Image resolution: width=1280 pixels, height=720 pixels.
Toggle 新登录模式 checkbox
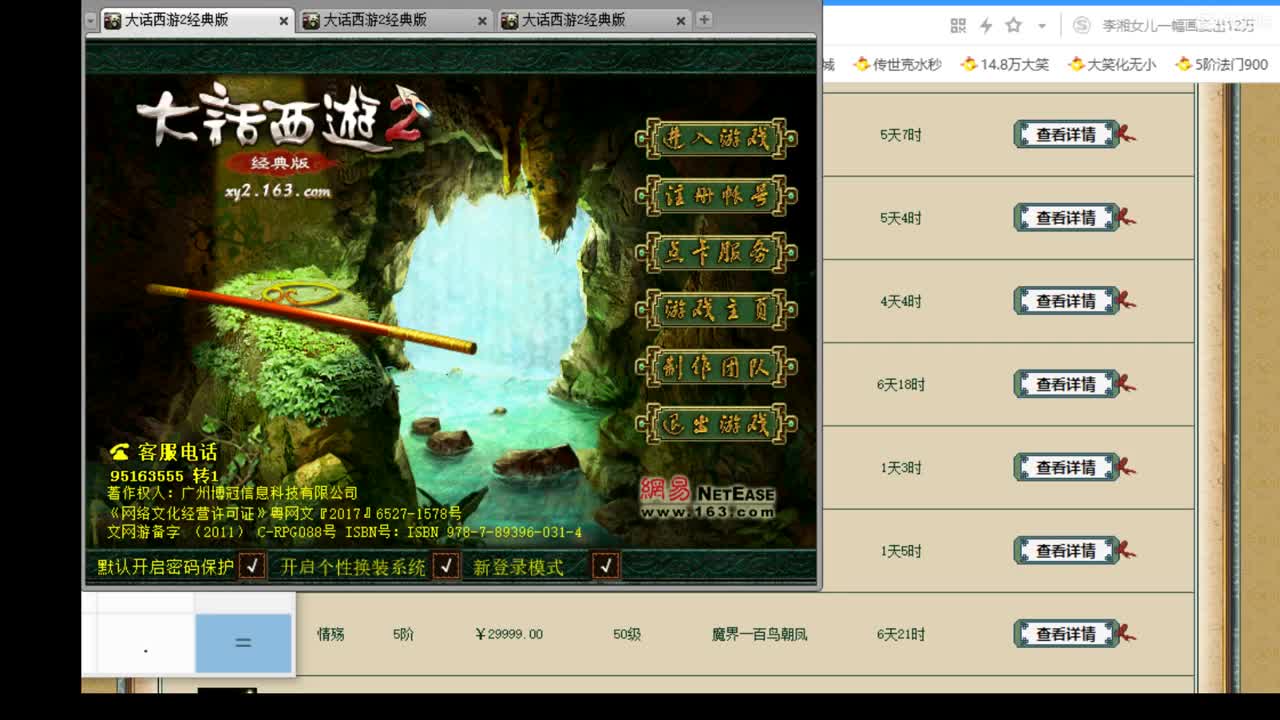[605, 566]
